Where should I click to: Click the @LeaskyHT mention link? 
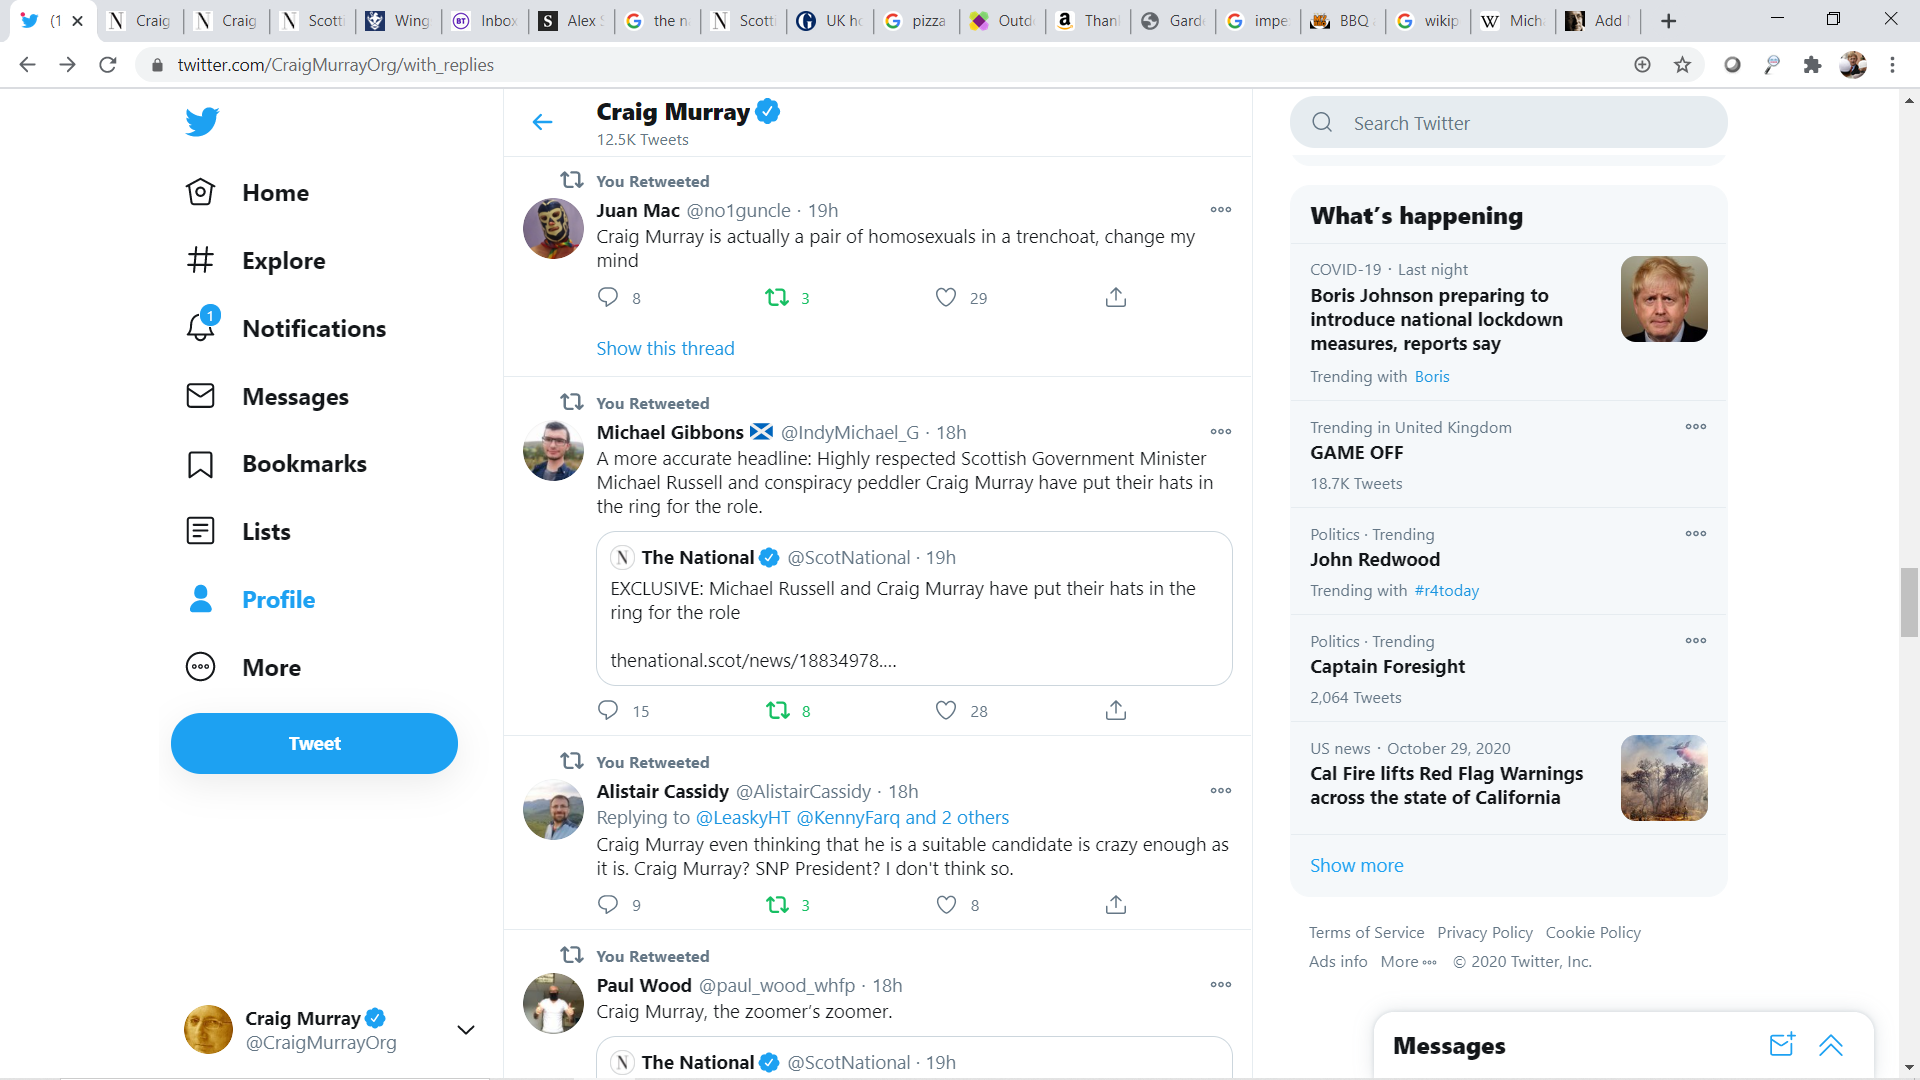743,817
